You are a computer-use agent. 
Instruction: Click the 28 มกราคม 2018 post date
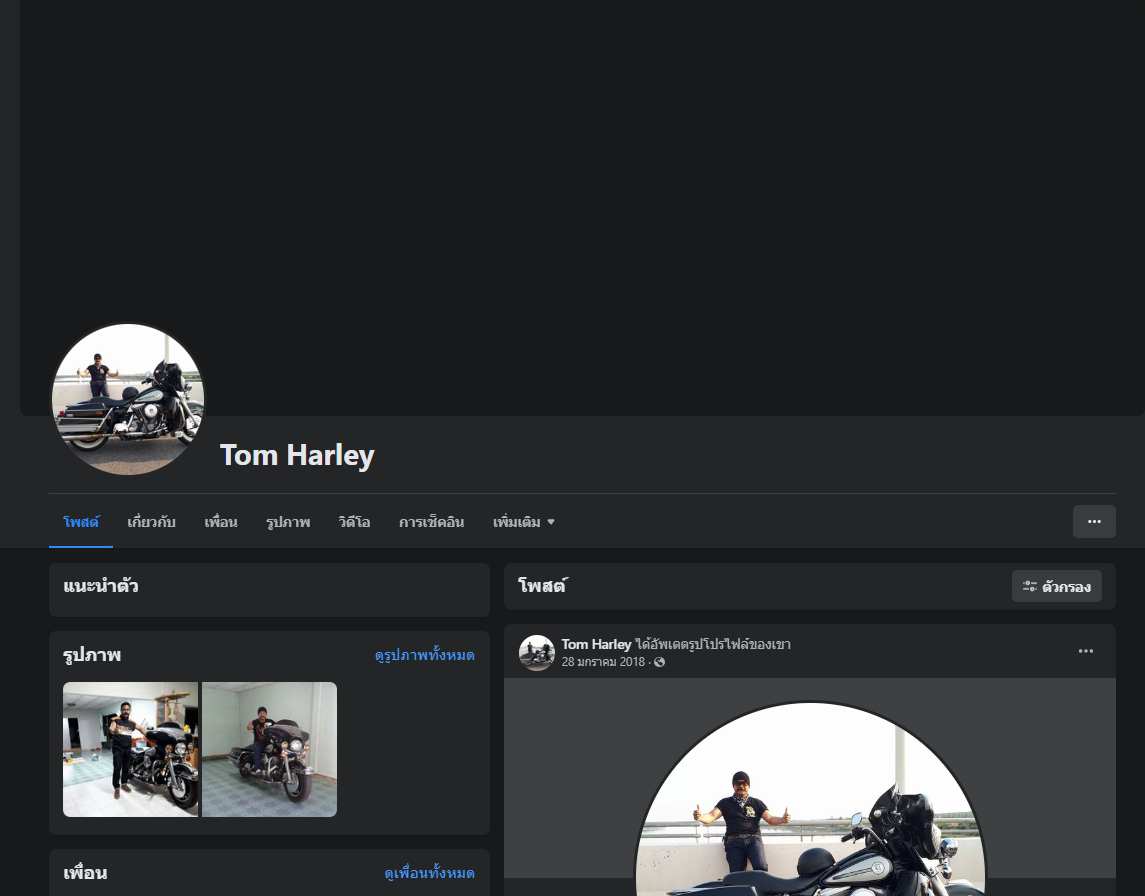[603, 662]
